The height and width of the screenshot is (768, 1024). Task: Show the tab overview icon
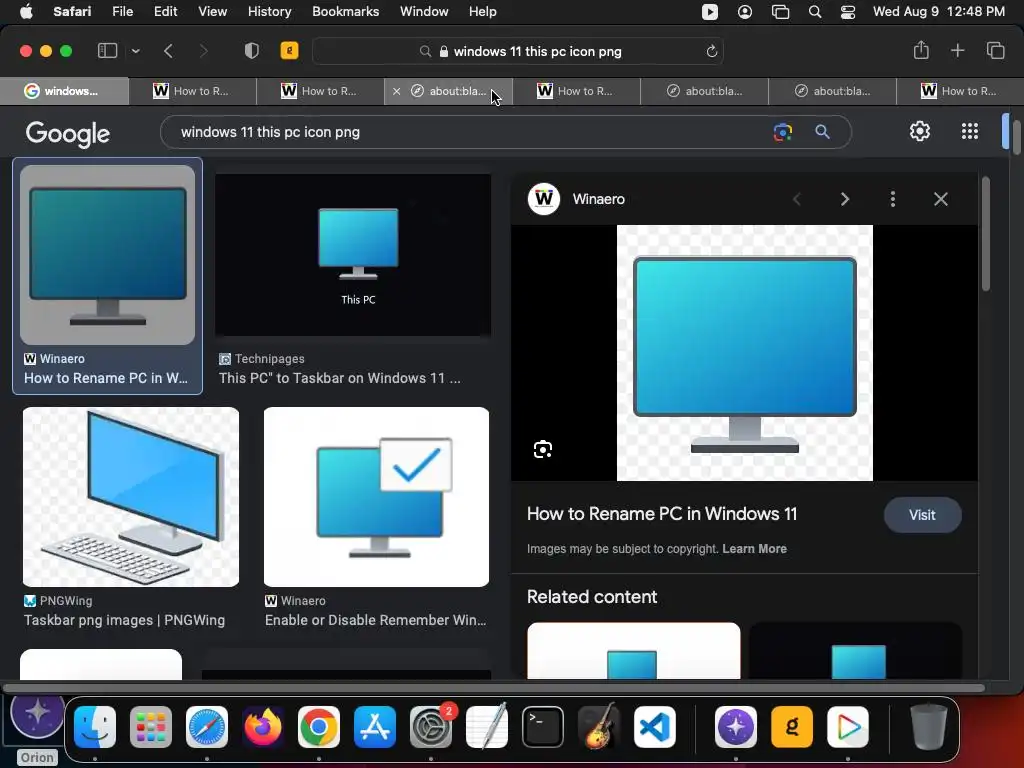pyautogui.click(x=995, y=50)
